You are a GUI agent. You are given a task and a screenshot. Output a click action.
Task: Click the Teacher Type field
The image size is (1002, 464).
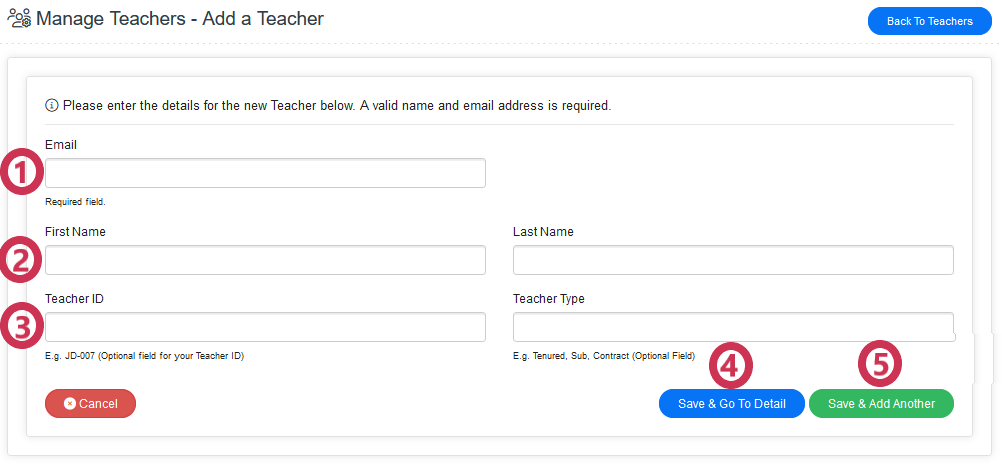tap(733, 327)
